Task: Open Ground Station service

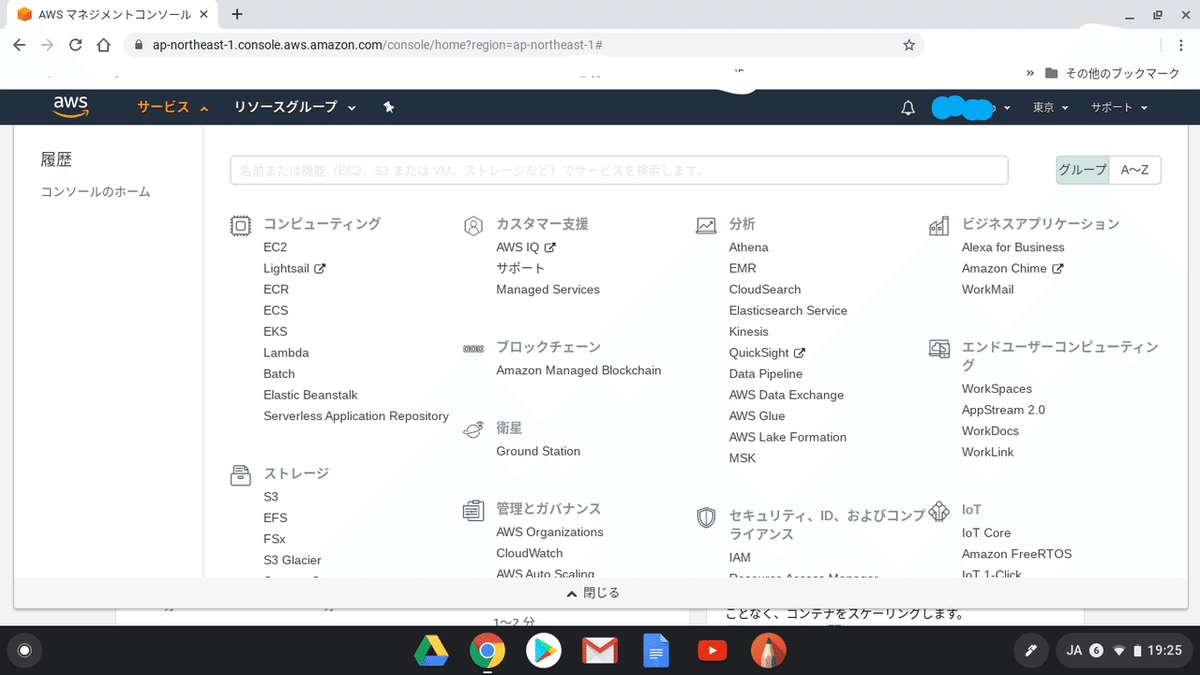Action: [538, 451]
